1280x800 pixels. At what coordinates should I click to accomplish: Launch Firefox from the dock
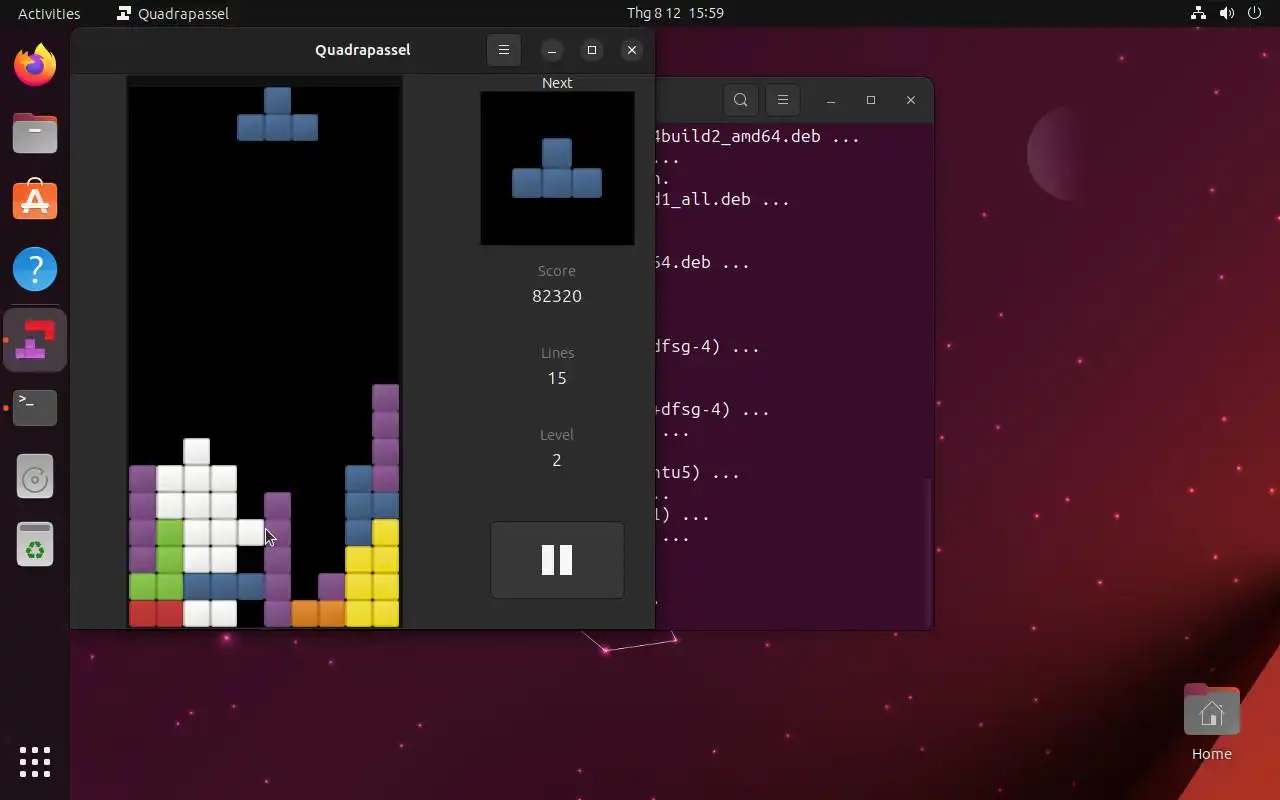pos(35,65)
